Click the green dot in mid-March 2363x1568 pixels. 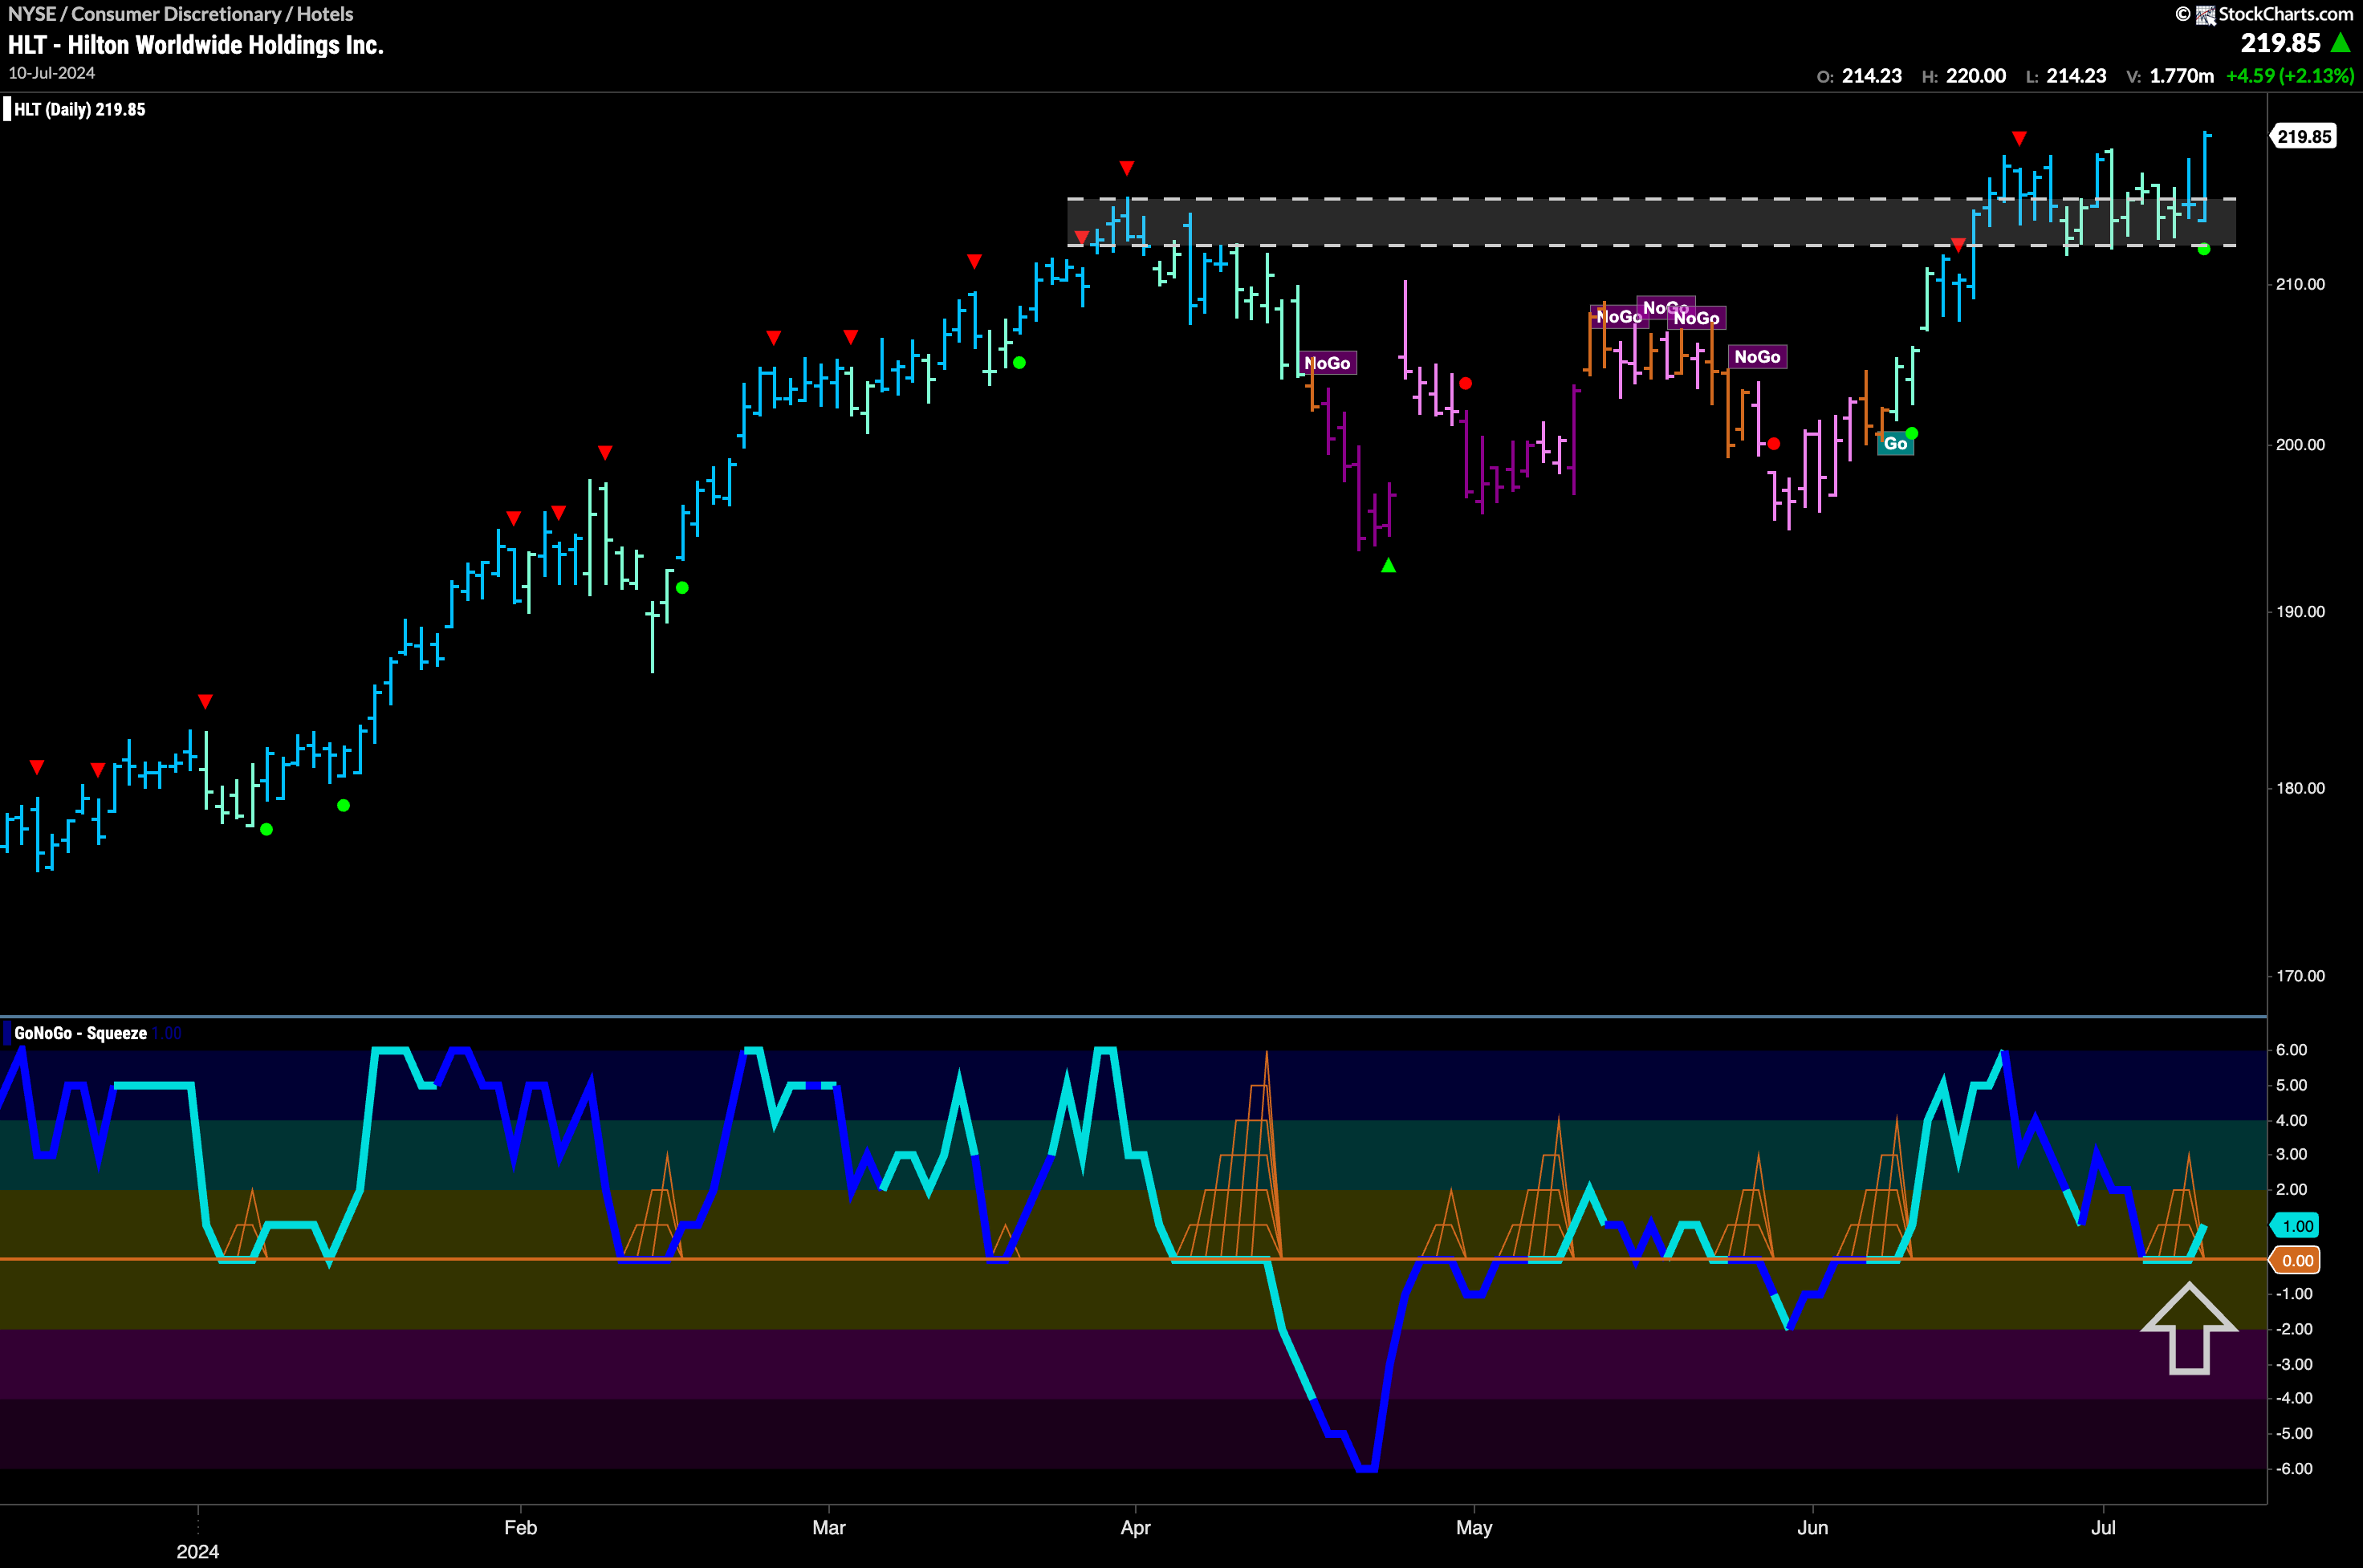coord(1019,363)
